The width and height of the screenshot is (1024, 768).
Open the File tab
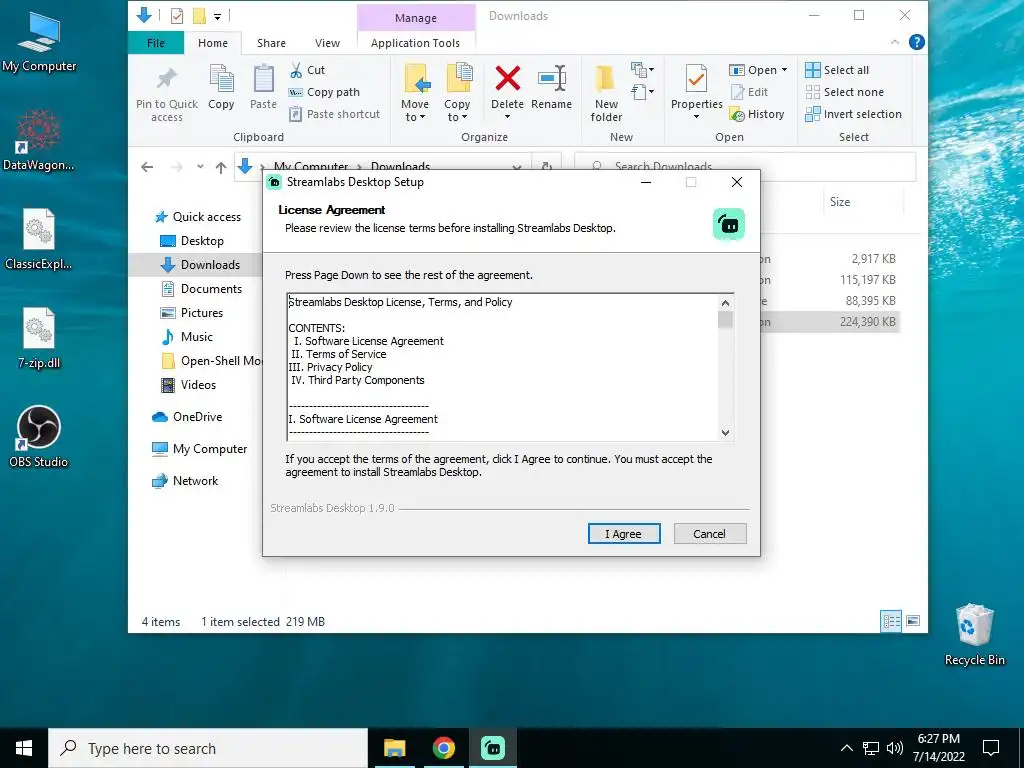click(156, 43)
